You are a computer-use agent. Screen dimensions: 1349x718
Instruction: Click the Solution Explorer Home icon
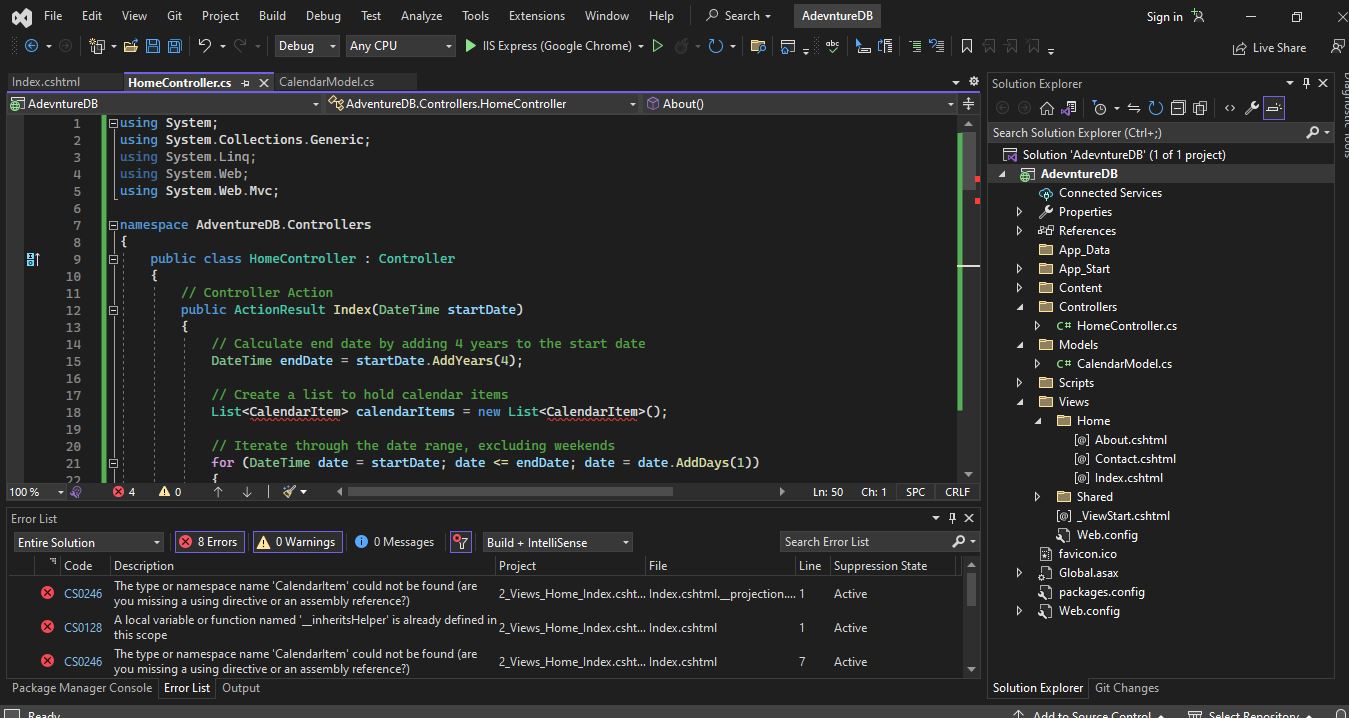1046,108
